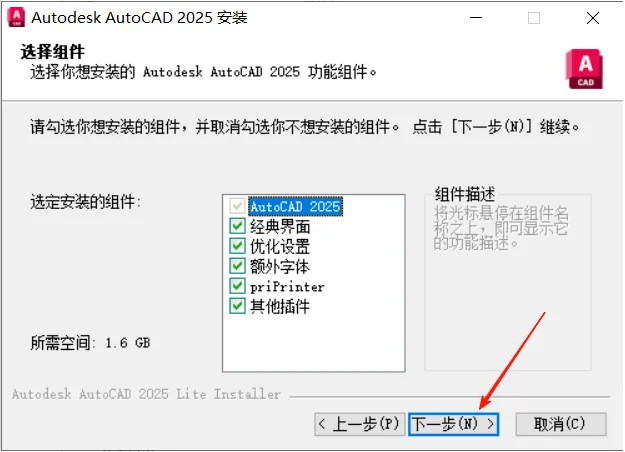Click the 选择组件 heading
Screen dimensions: 625x452
52,52
